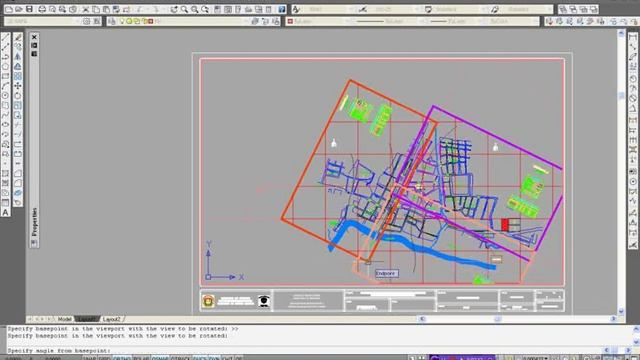
Task: Open the Lineweight control dropdown
Action: (454, 21)
